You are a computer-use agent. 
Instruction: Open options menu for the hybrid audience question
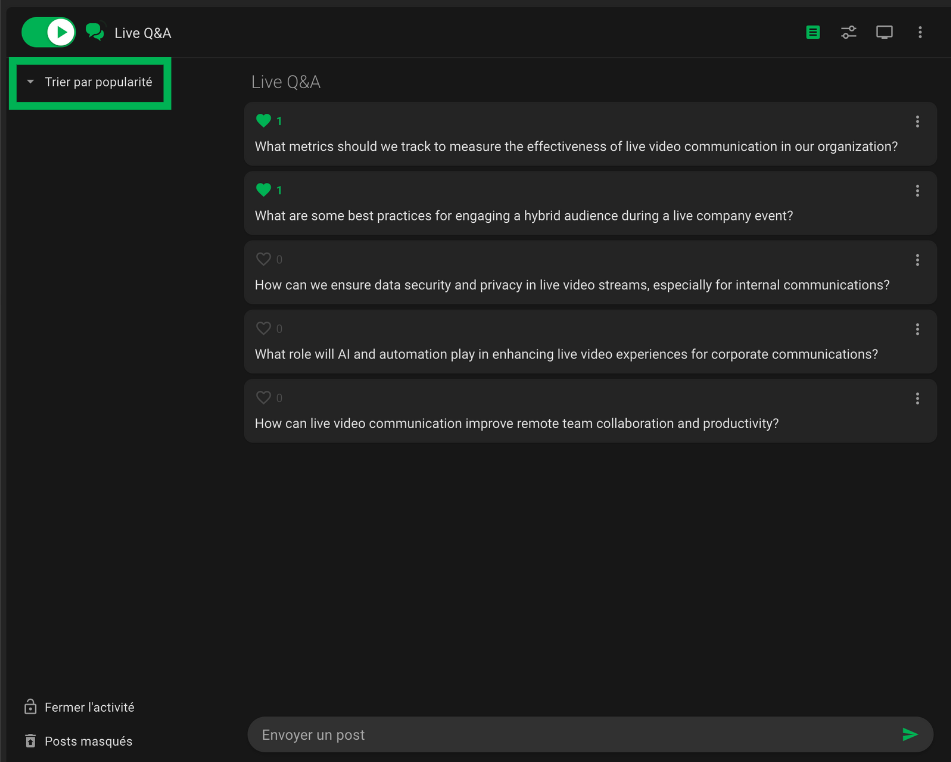tap(917, 191)
